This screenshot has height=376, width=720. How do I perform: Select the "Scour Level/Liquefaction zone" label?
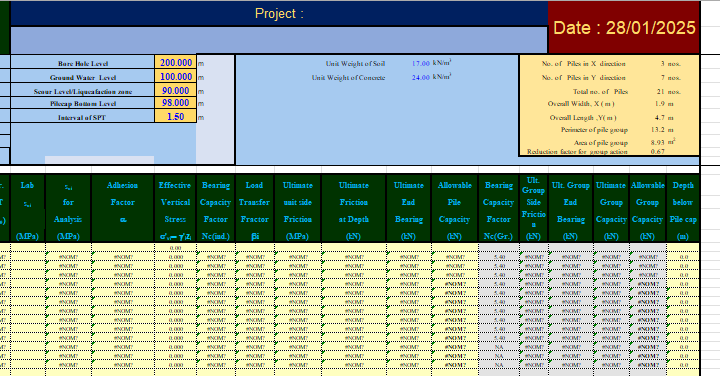[x=83, y=91]
